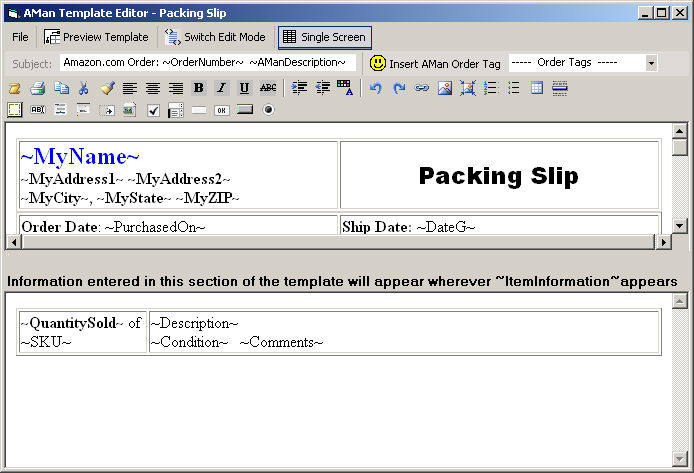Click the Cut scissors icon
Image resolution: width=694 pixels, height=473 pixels.
[x=84, y=88]
